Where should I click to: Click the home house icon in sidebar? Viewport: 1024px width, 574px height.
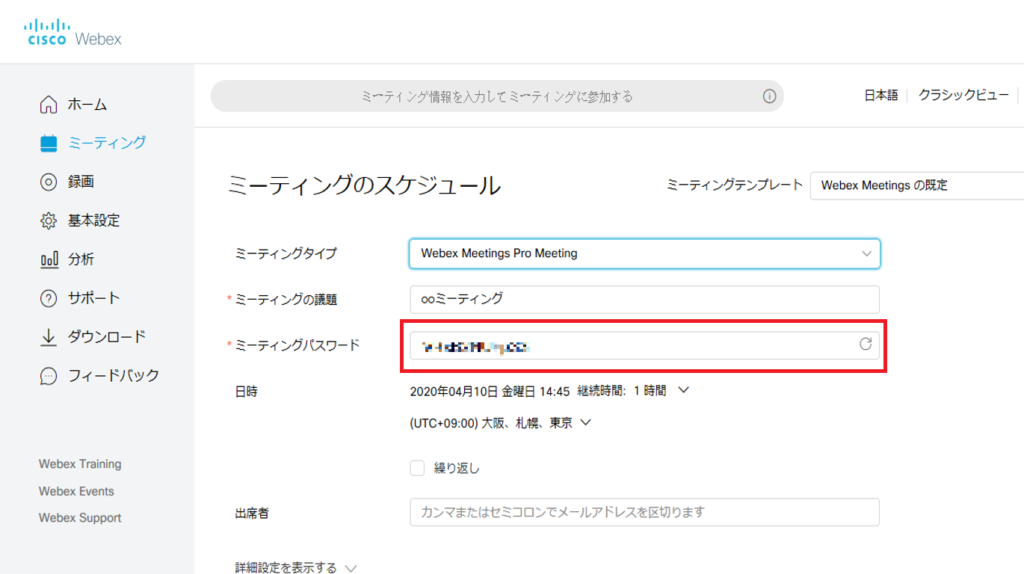[x=48, y=104]
